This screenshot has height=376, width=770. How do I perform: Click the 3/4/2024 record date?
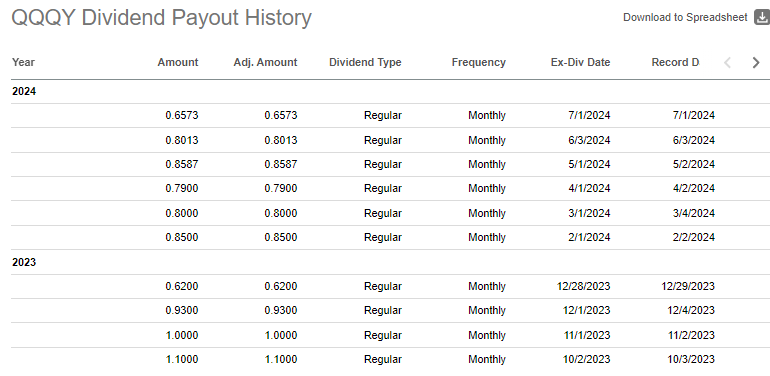pos(694,213)
